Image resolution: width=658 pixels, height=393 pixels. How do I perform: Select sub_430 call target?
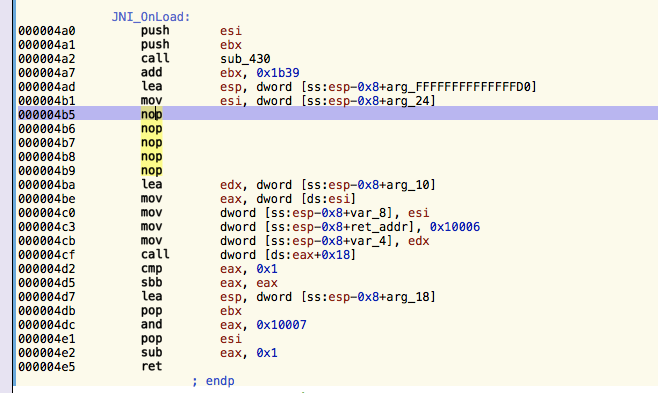(245, 59)
